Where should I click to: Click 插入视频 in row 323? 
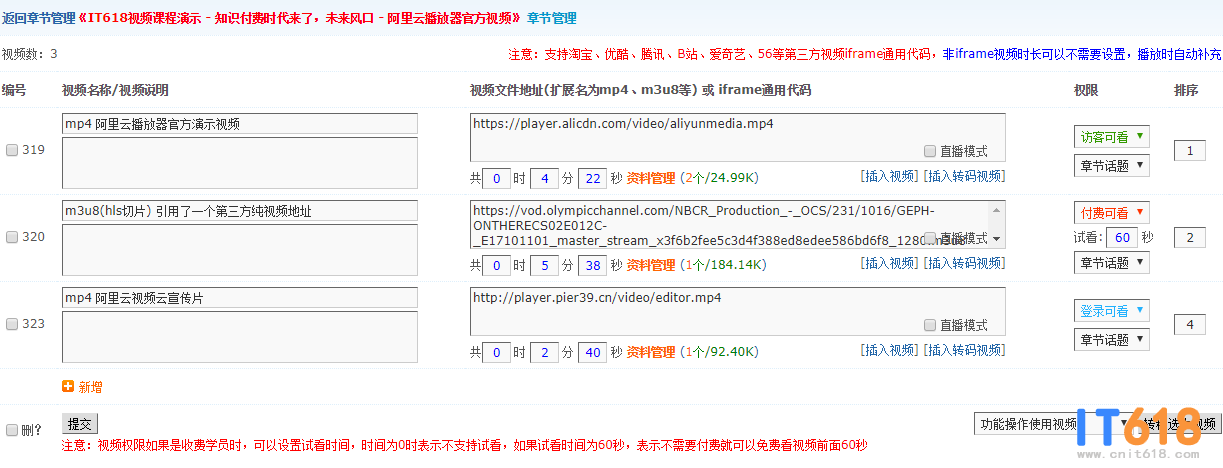pos(888,350)
